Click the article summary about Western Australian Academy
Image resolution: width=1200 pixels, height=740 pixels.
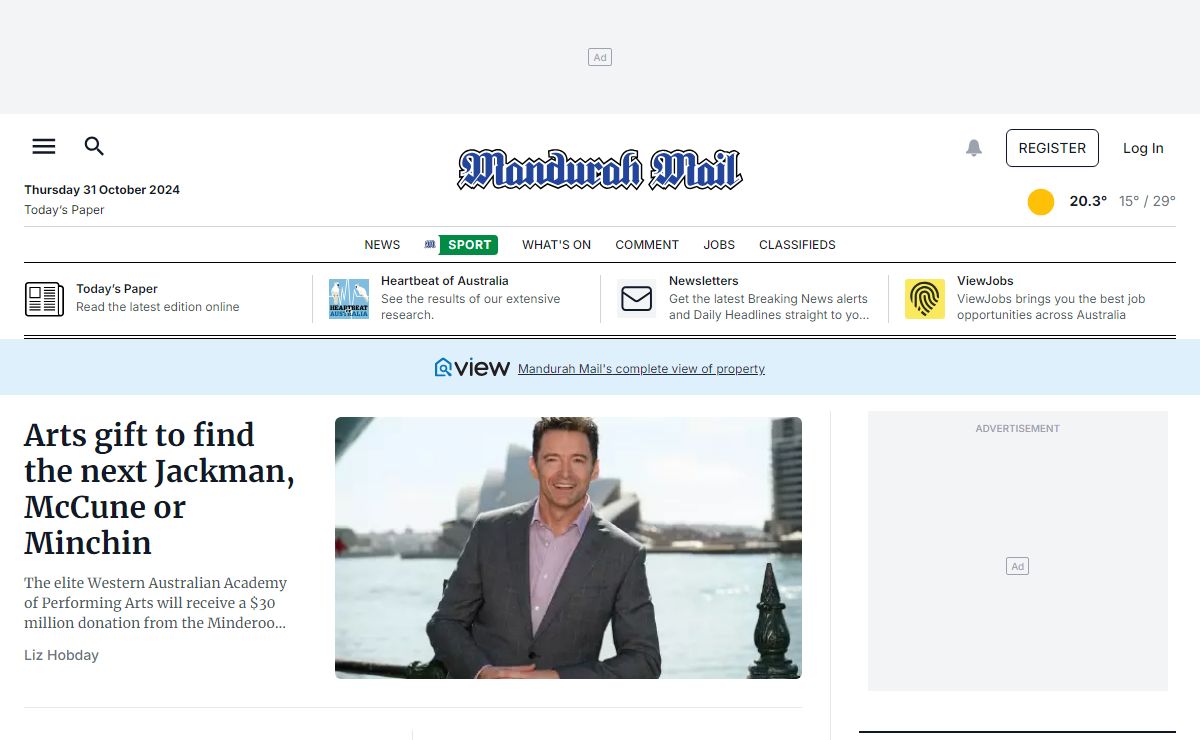pyautogui.click(x=156, y=603)
